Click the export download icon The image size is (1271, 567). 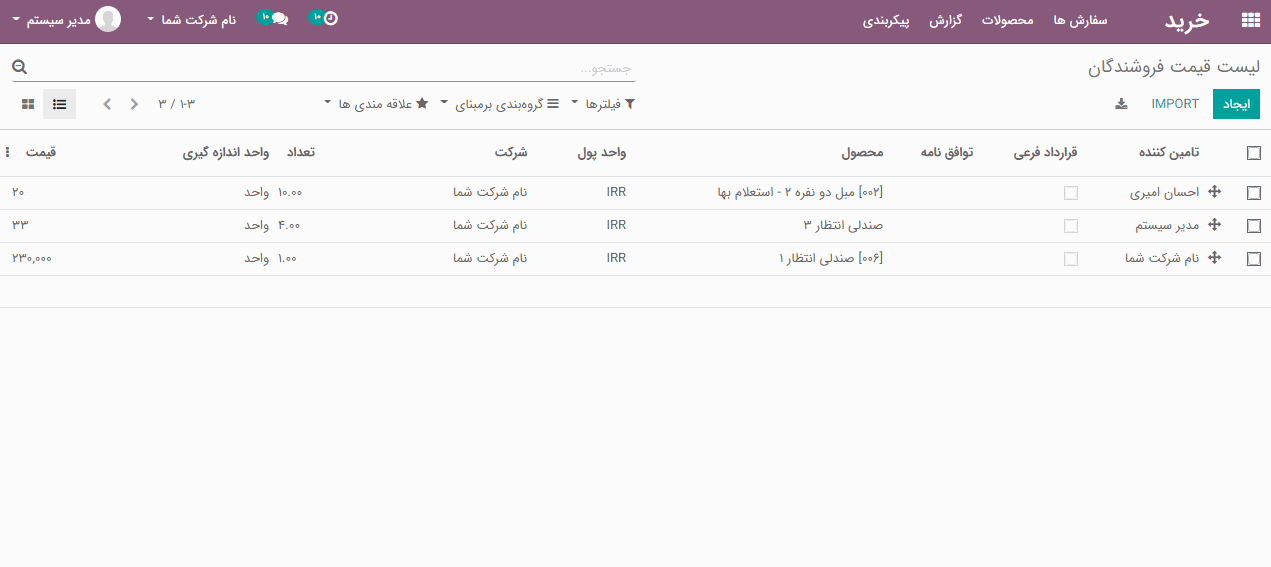point(1121,104)
